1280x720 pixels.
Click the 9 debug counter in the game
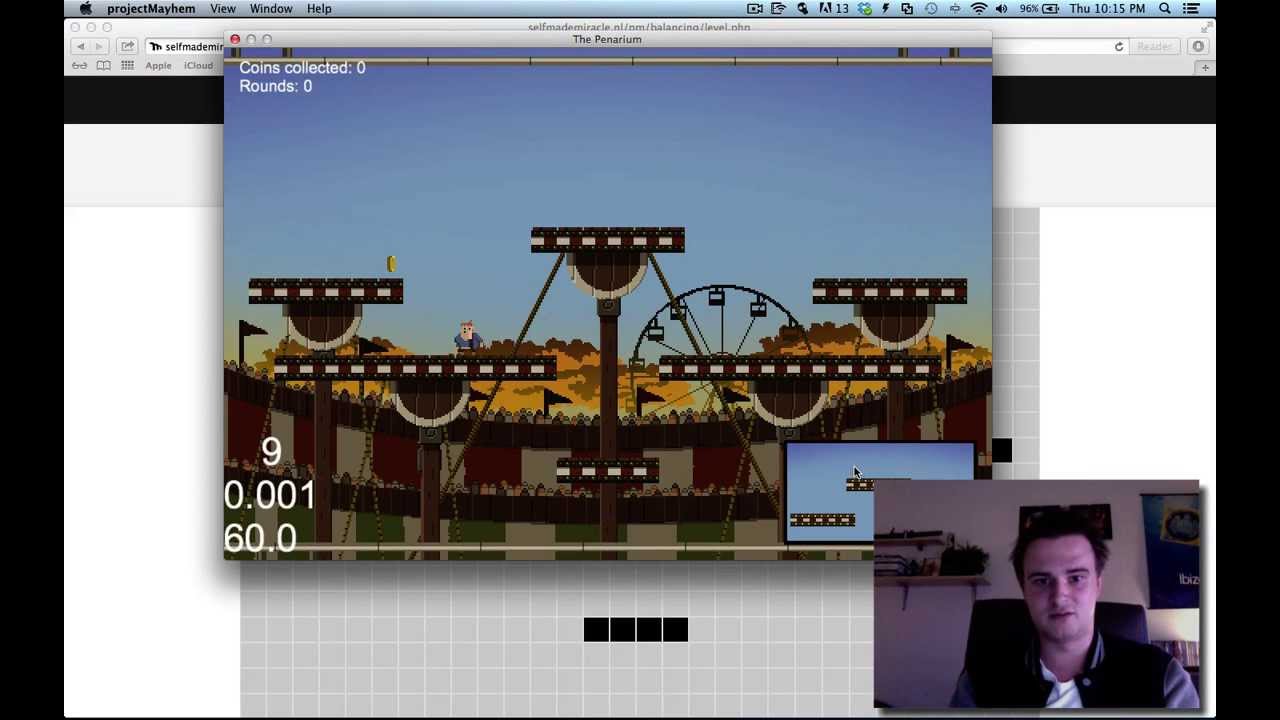coord(271,451)
